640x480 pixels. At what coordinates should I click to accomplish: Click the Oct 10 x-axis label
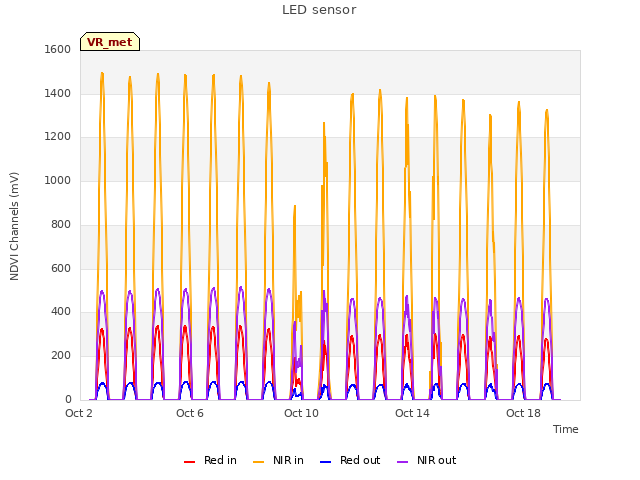click(301, 413)
